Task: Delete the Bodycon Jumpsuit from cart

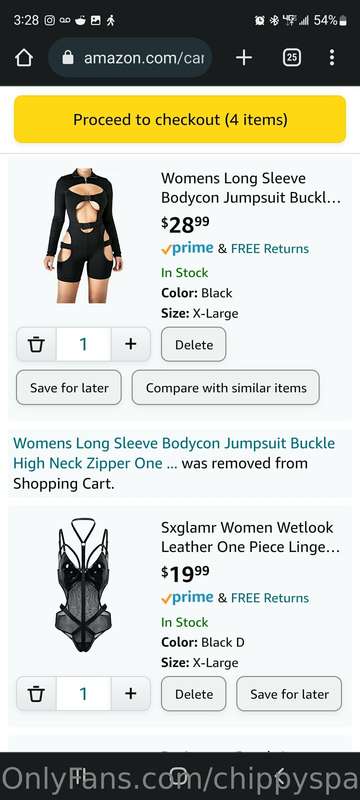Action: point(194,344)
